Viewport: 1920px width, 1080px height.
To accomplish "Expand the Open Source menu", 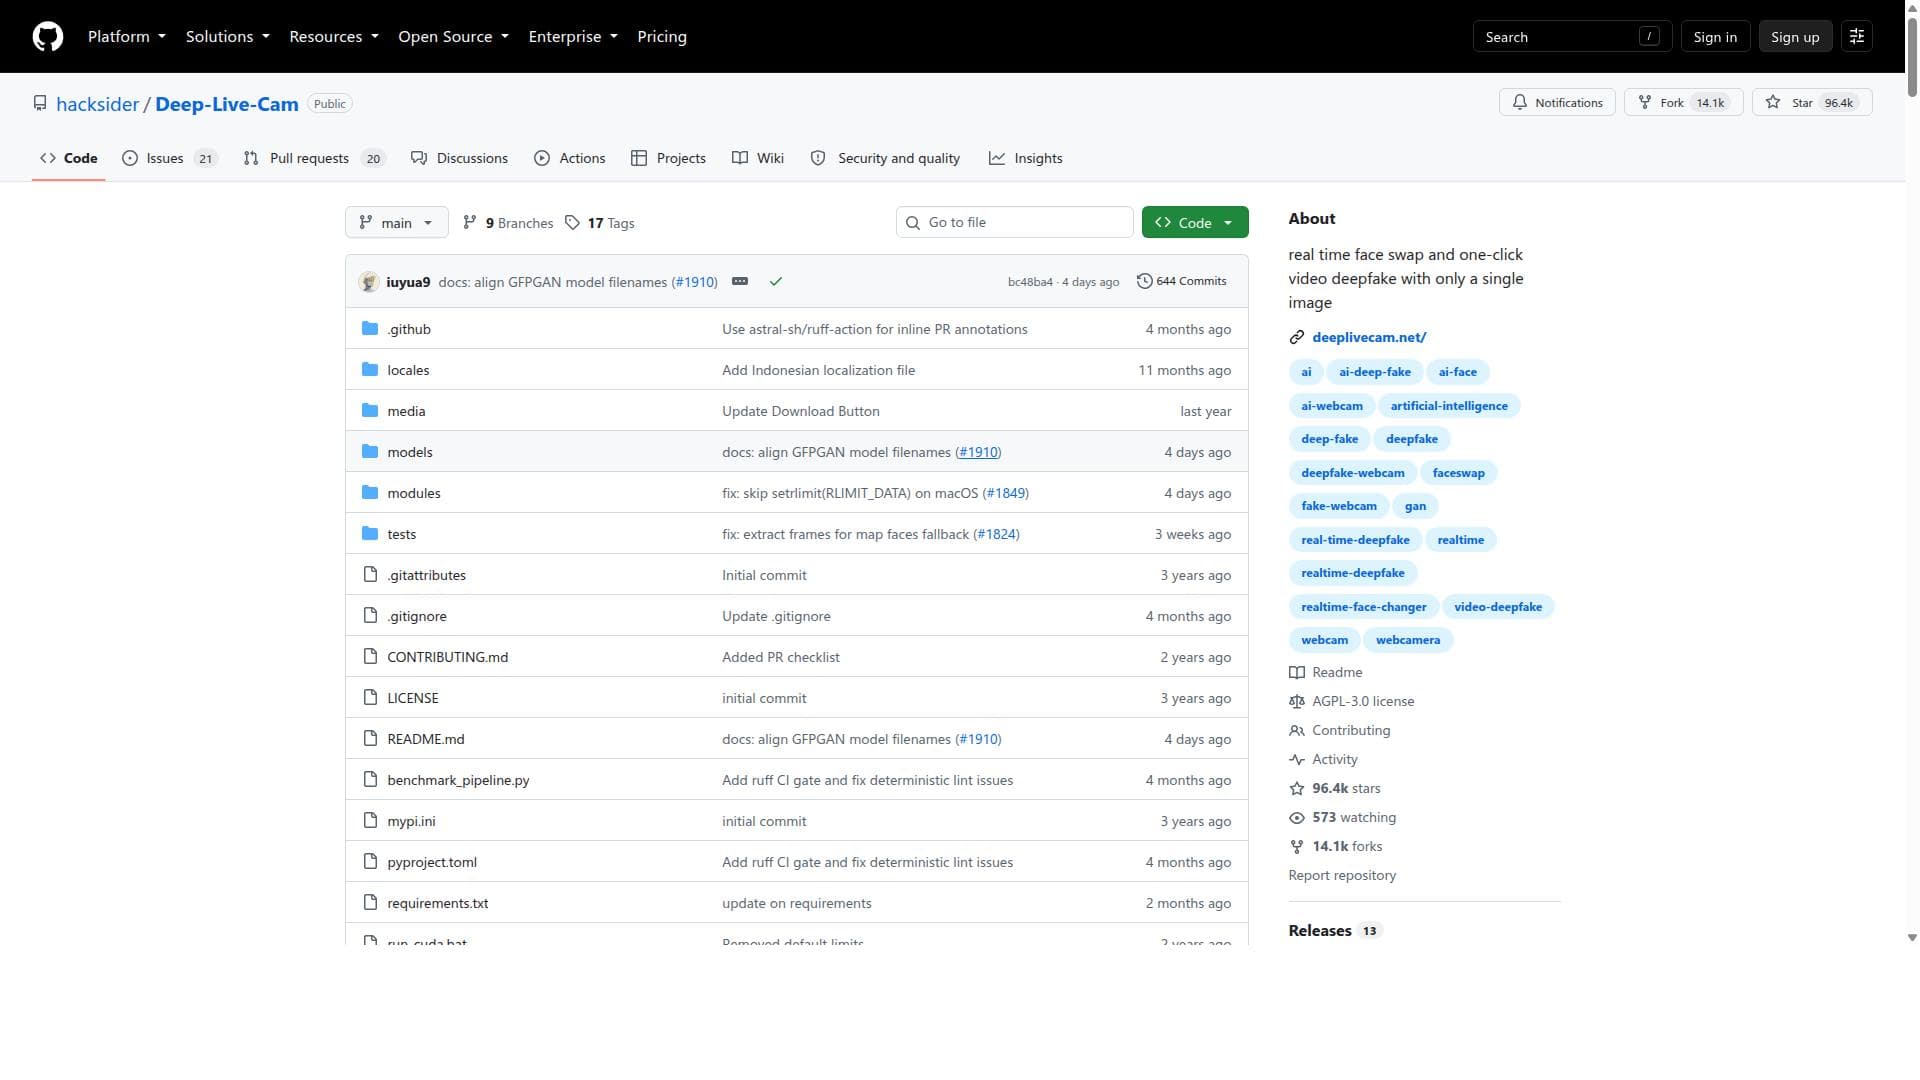I will point(454,37).
